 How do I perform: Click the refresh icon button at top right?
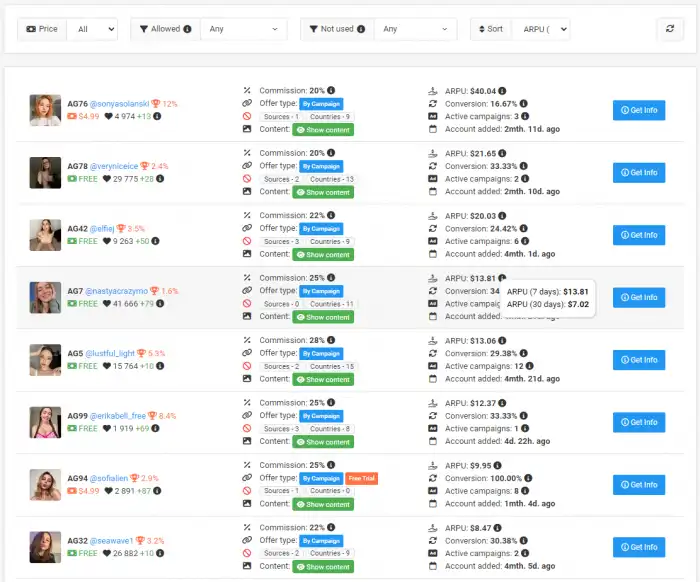click(669, 29)
